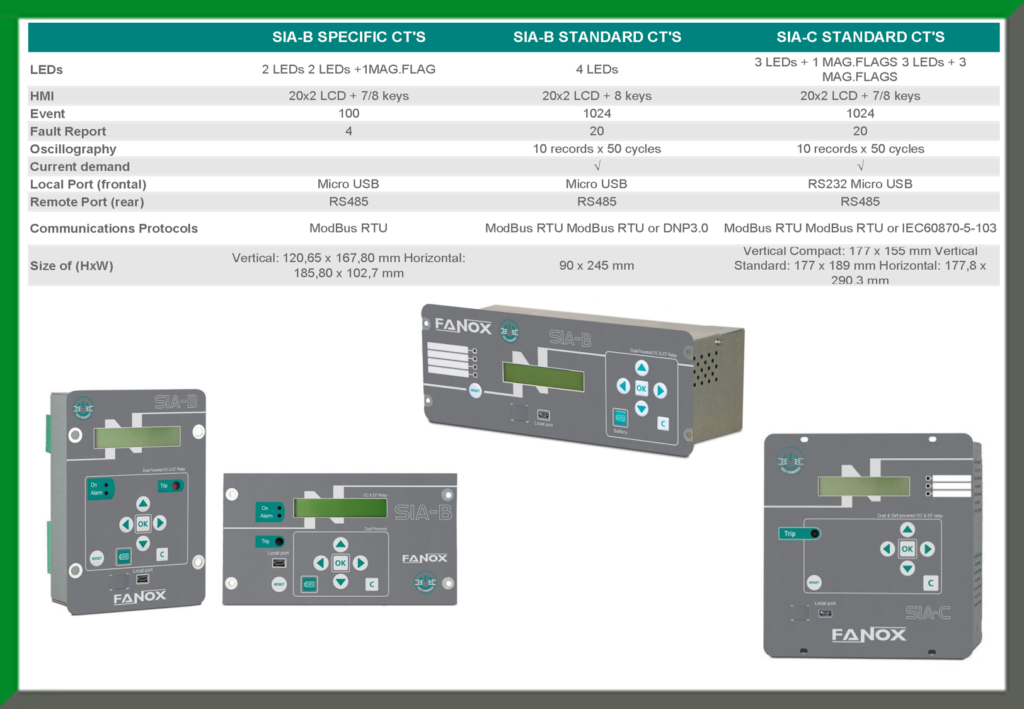Screen dimensions: 1024x709
Task: Select the down arrow key on the SIA-C keypad
Action: click(907, 567)
